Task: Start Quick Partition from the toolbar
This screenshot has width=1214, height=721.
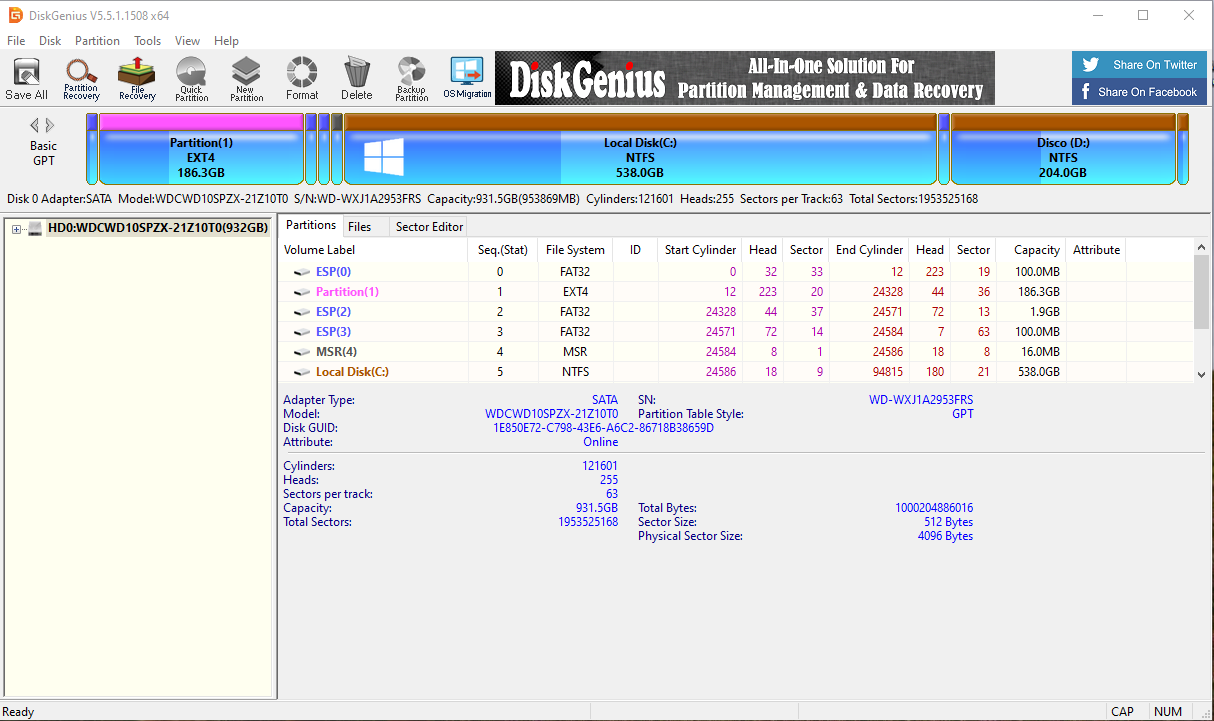Action: (x=191, y=79)
